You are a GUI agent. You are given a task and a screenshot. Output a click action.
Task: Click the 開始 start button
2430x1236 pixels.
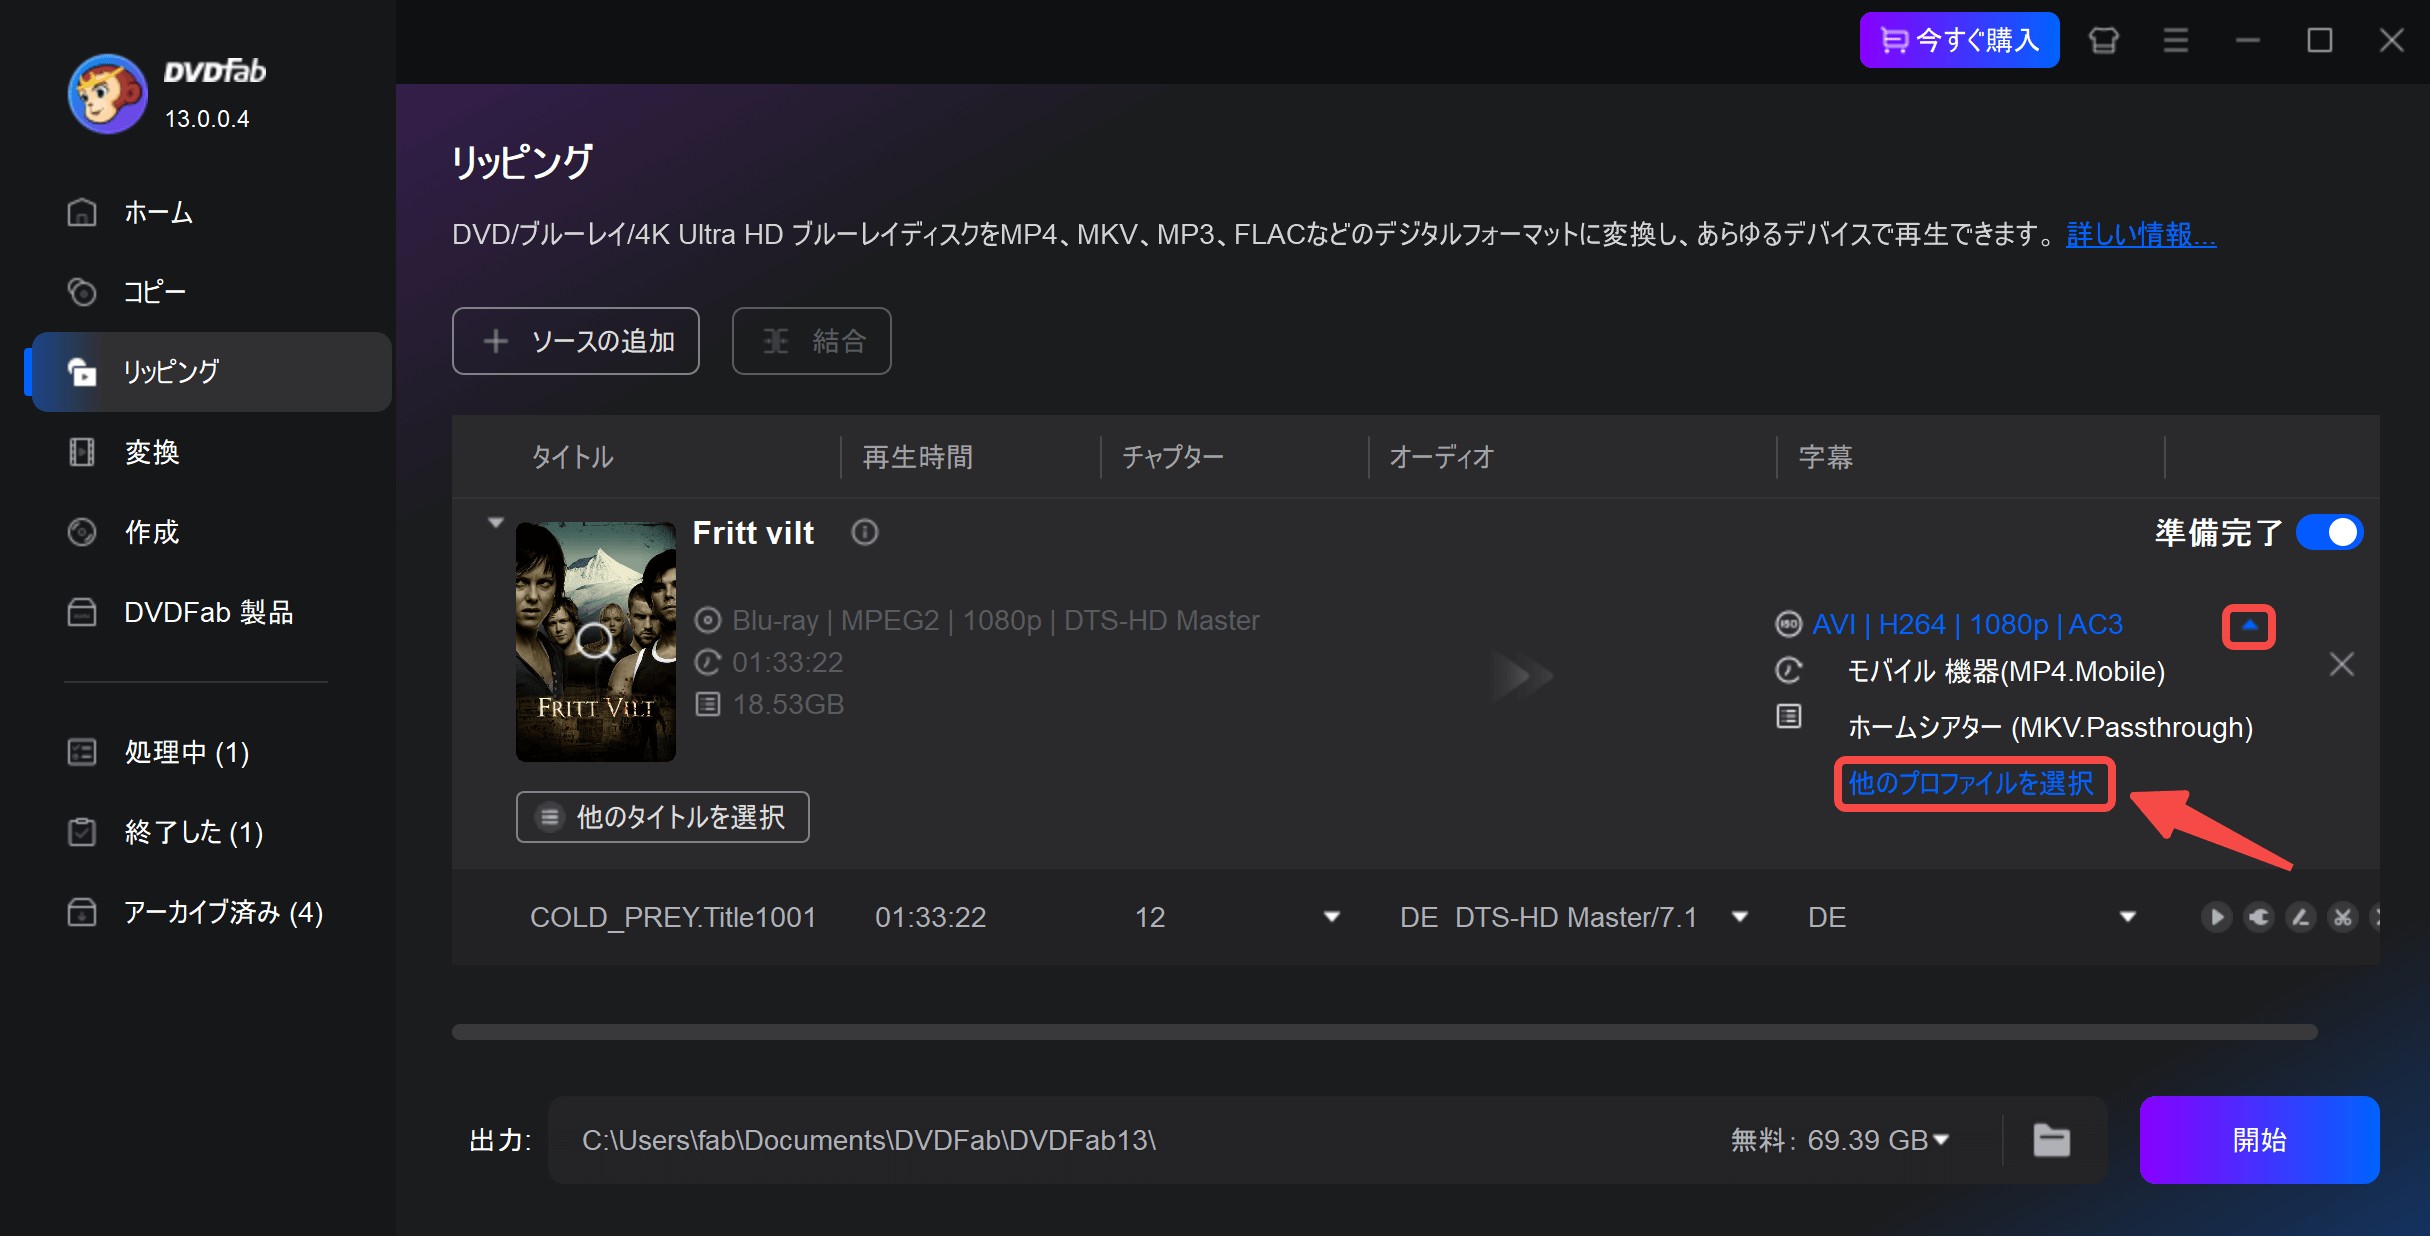point(2259,1140)
